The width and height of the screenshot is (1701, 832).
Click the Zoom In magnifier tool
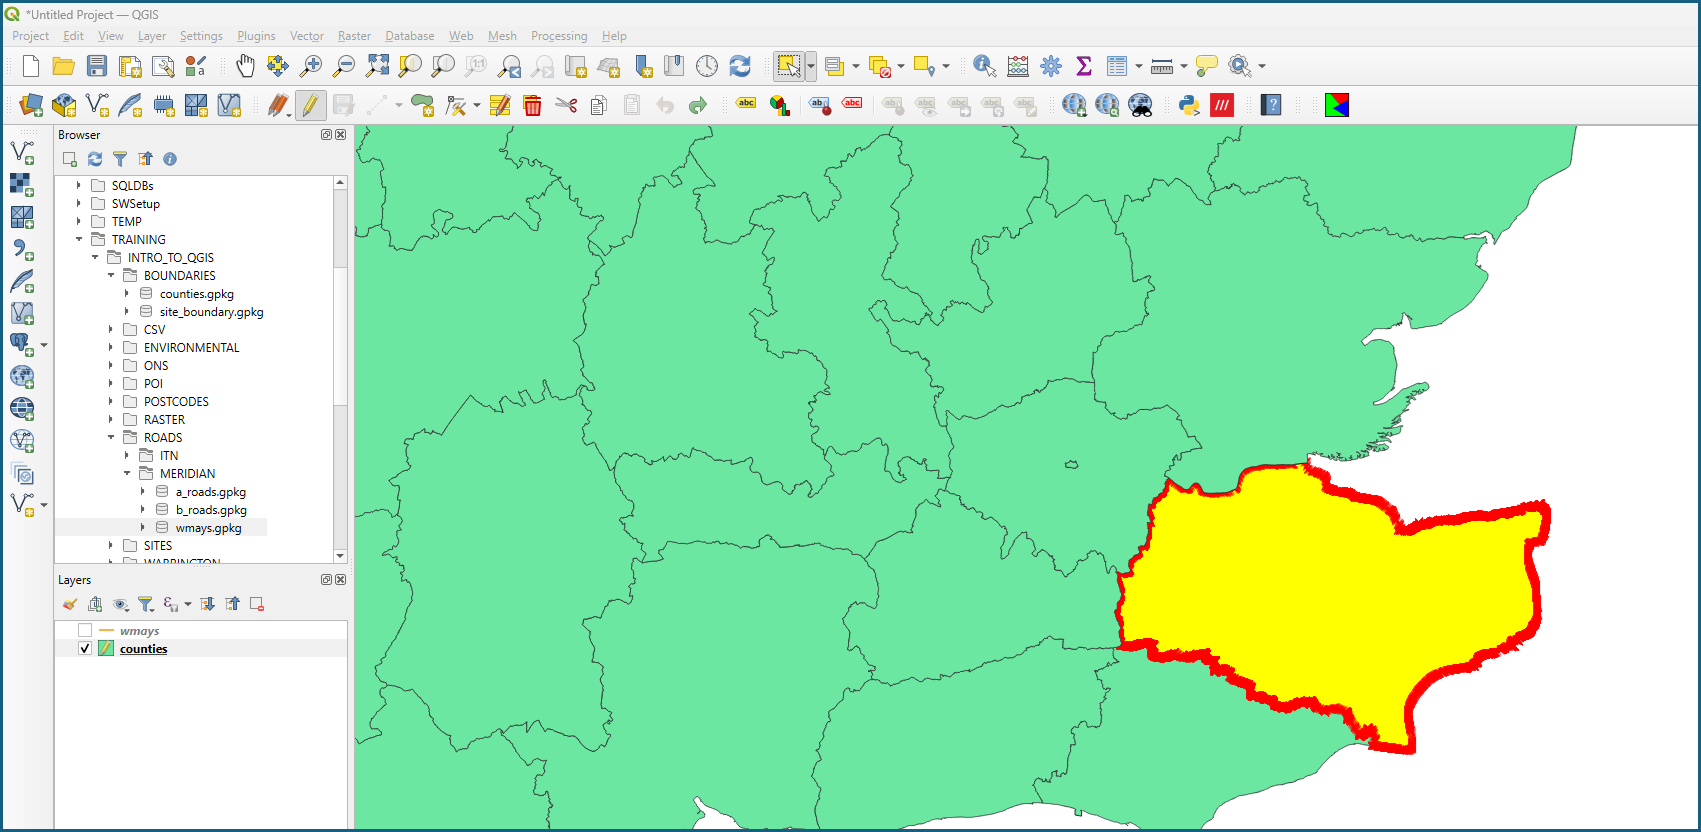311,66
